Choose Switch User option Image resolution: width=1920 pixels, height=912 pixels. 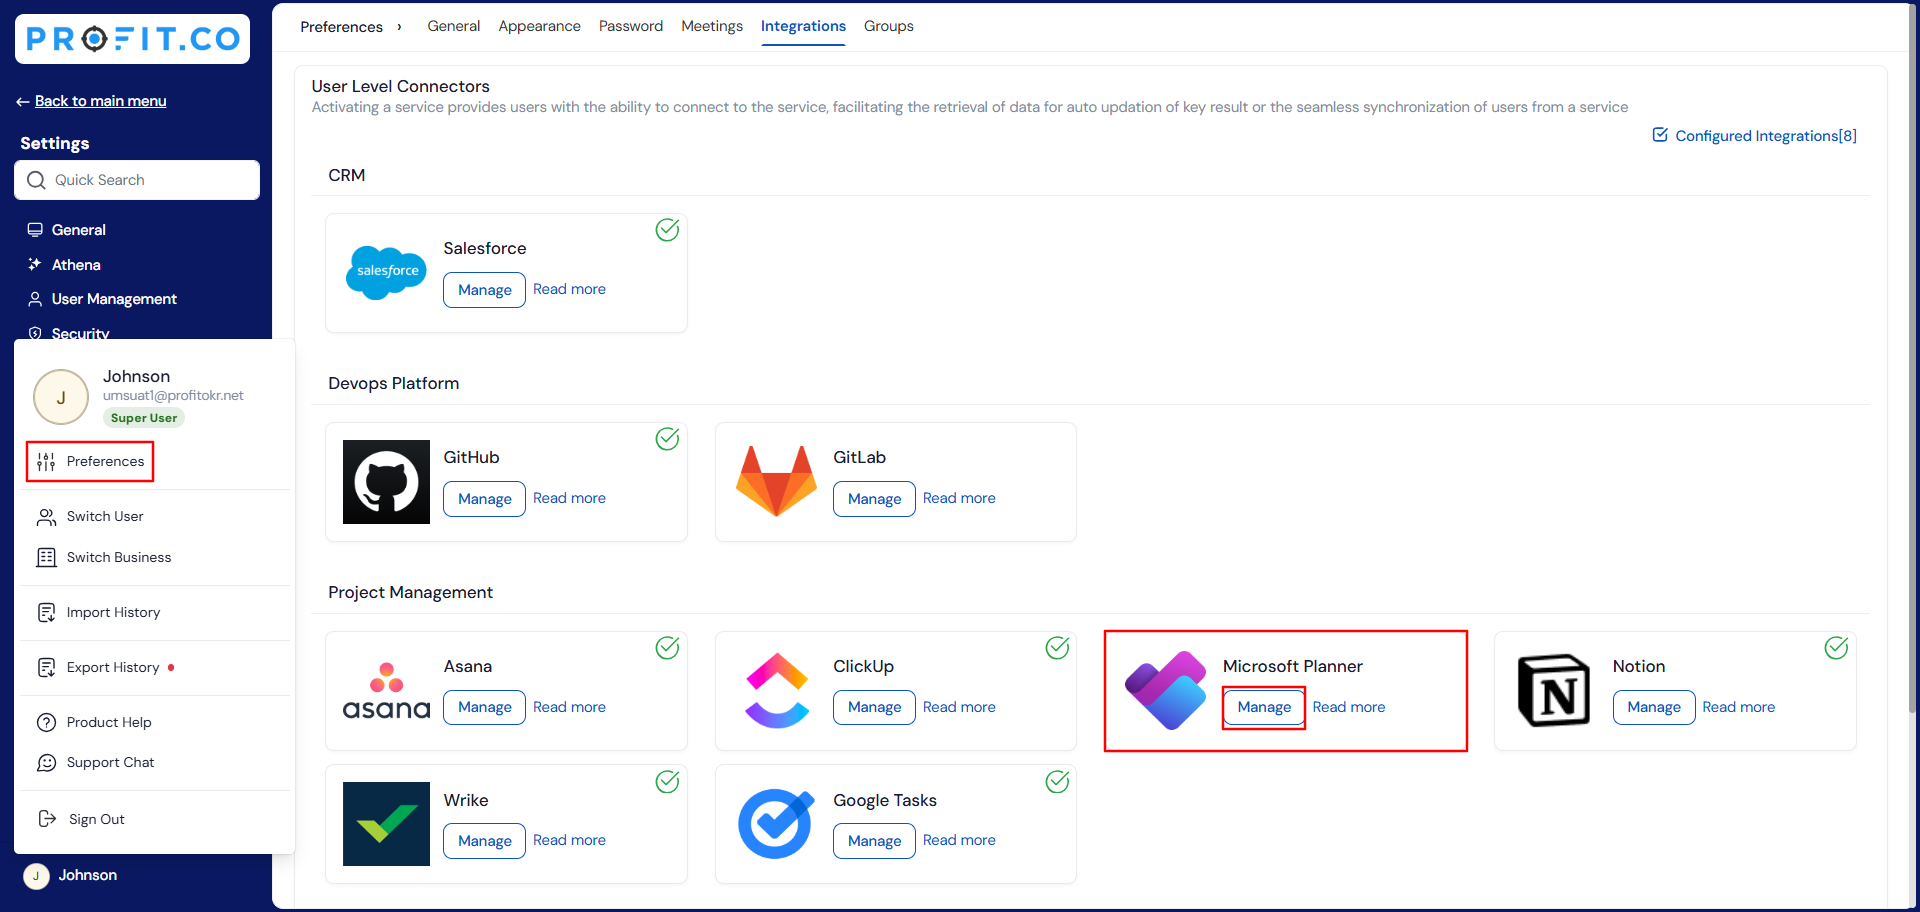[90, 517]
